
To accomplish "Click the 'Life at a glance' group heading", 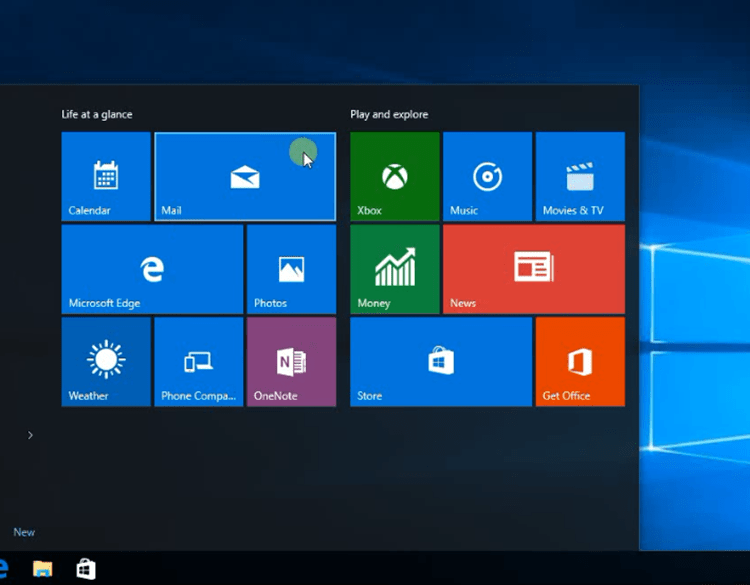I will pos(97,114).
